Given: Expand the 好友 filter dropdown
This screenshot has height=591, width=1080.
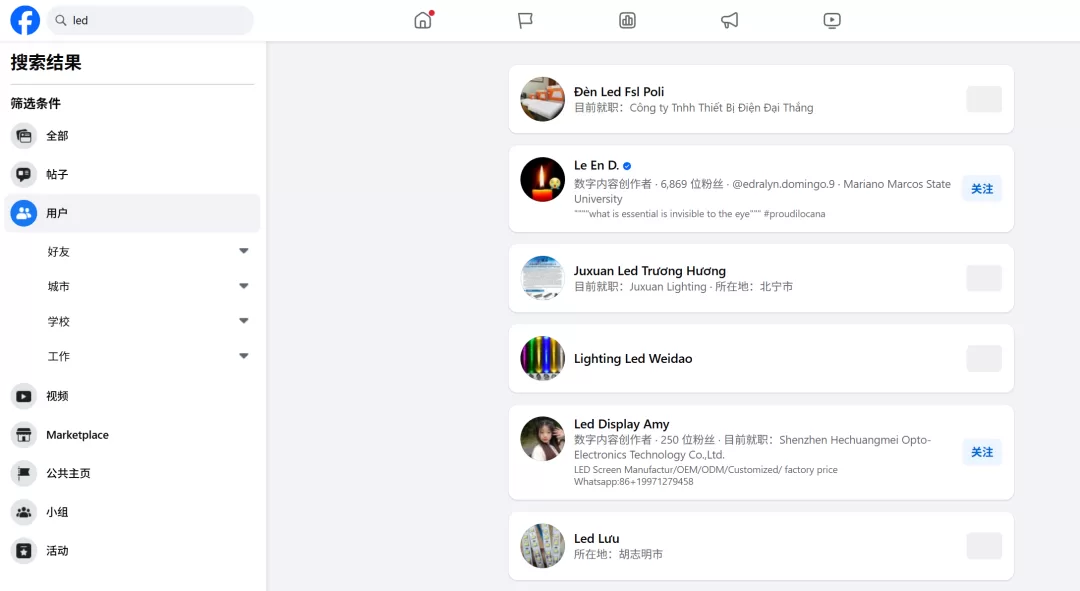Looking at the screenshot, I should click(x=244, y=251).
